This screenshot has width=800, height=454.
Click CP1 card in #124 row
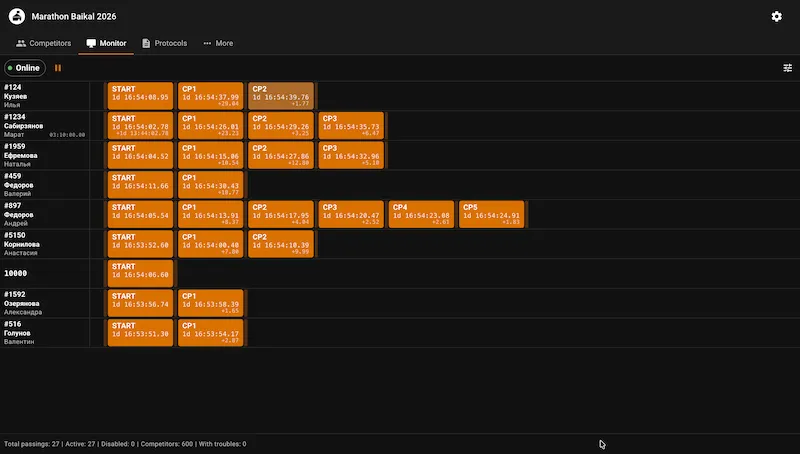(x=211, y=96)
